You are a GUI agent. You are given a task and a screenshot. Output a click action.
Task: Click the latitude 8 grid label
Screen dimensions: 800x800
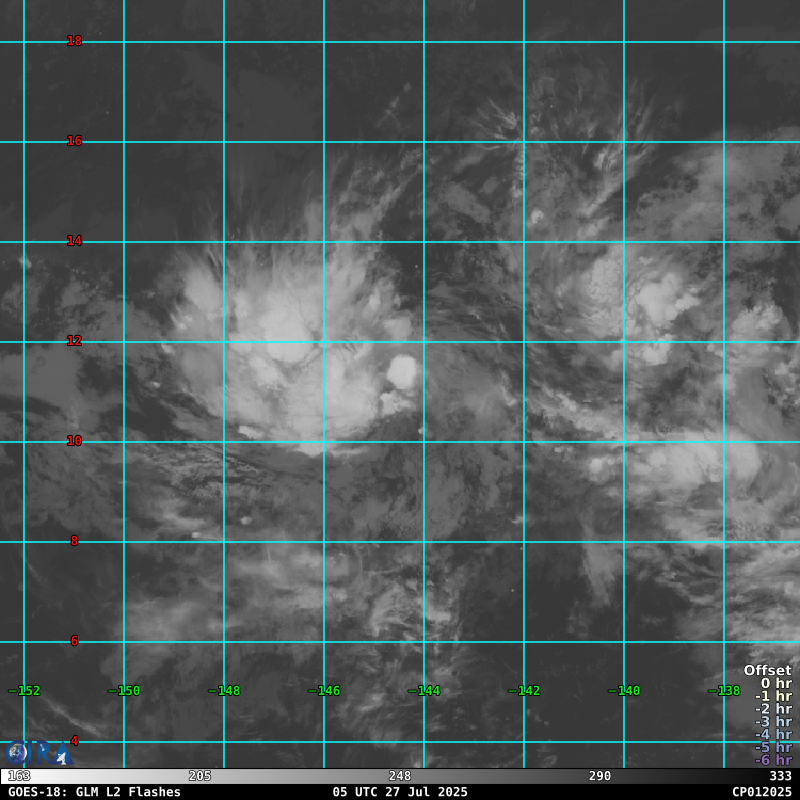(x=74, y=541)
